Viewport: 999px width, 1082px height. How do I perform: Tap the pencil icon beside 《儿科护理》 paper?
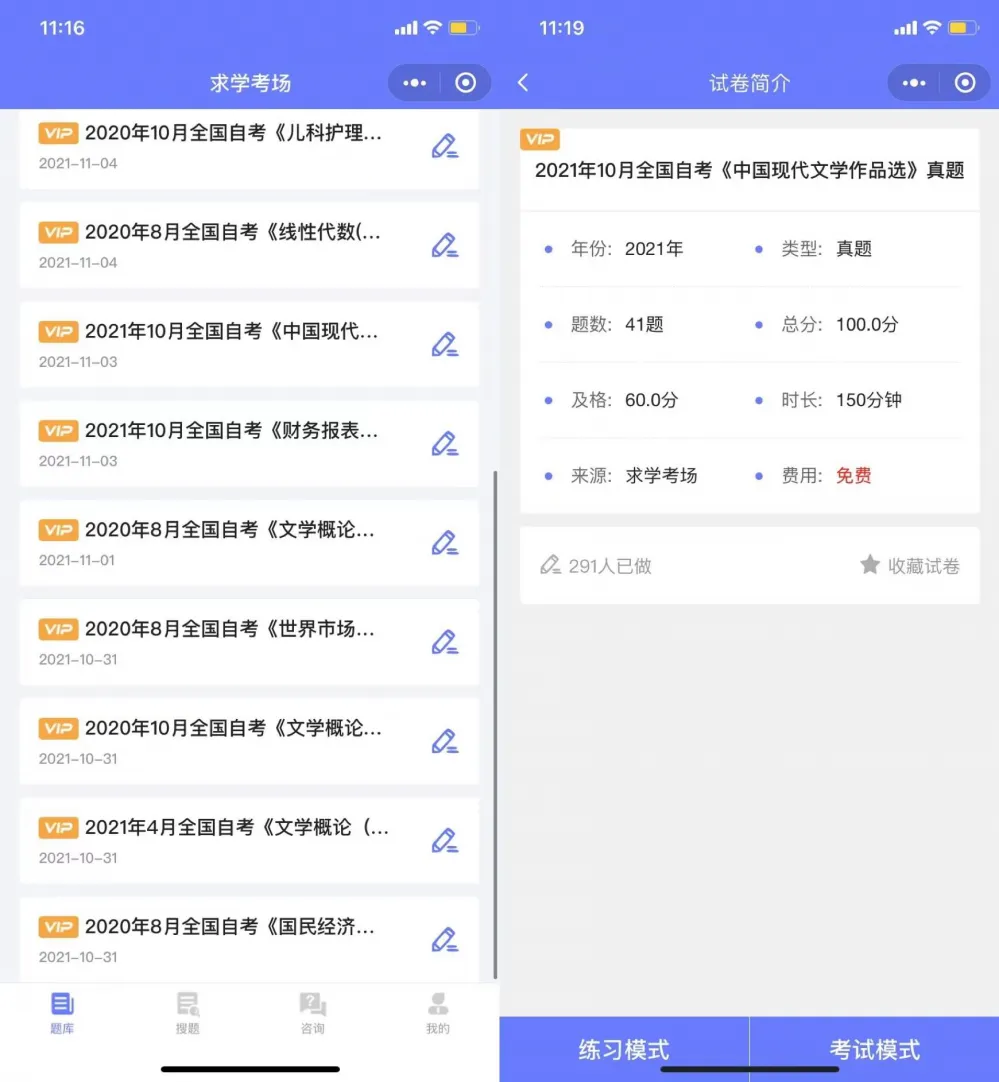[446, 146]
